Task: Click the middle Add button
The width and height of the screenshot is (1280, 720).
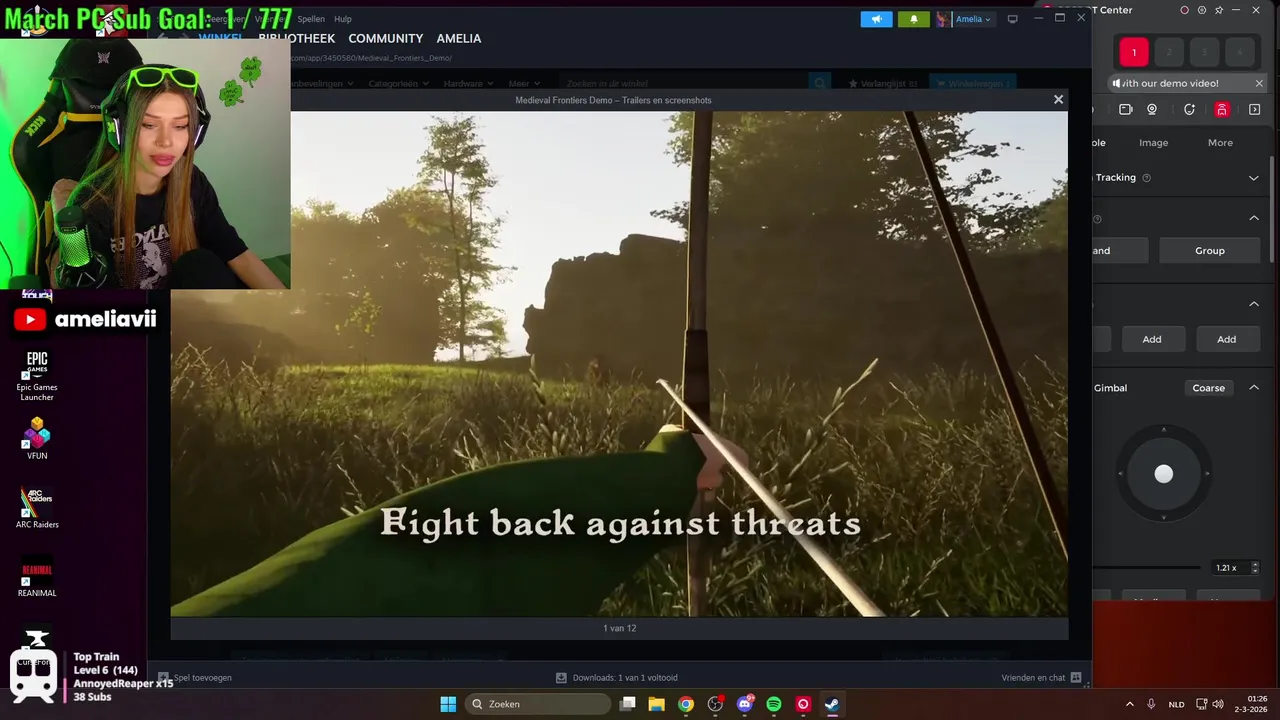Action: point(1152,339)
